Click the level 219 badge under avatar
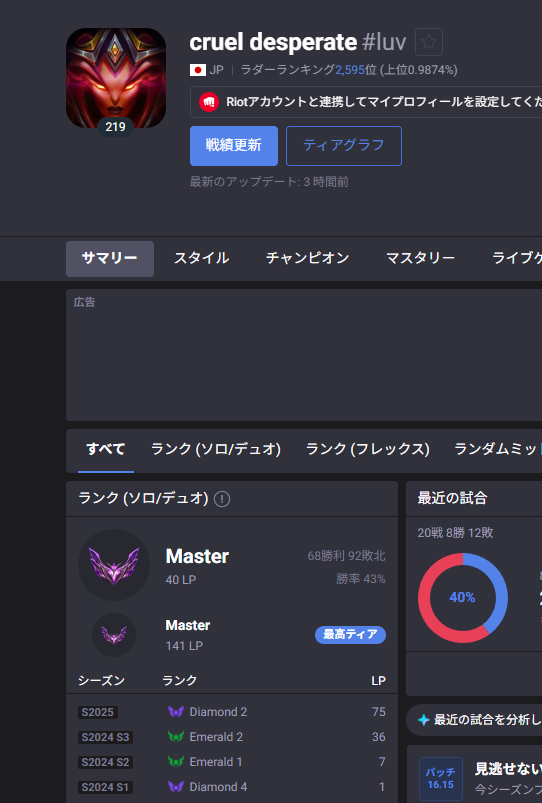The height and width of the screenshot is (803, 542). (115, 126)
